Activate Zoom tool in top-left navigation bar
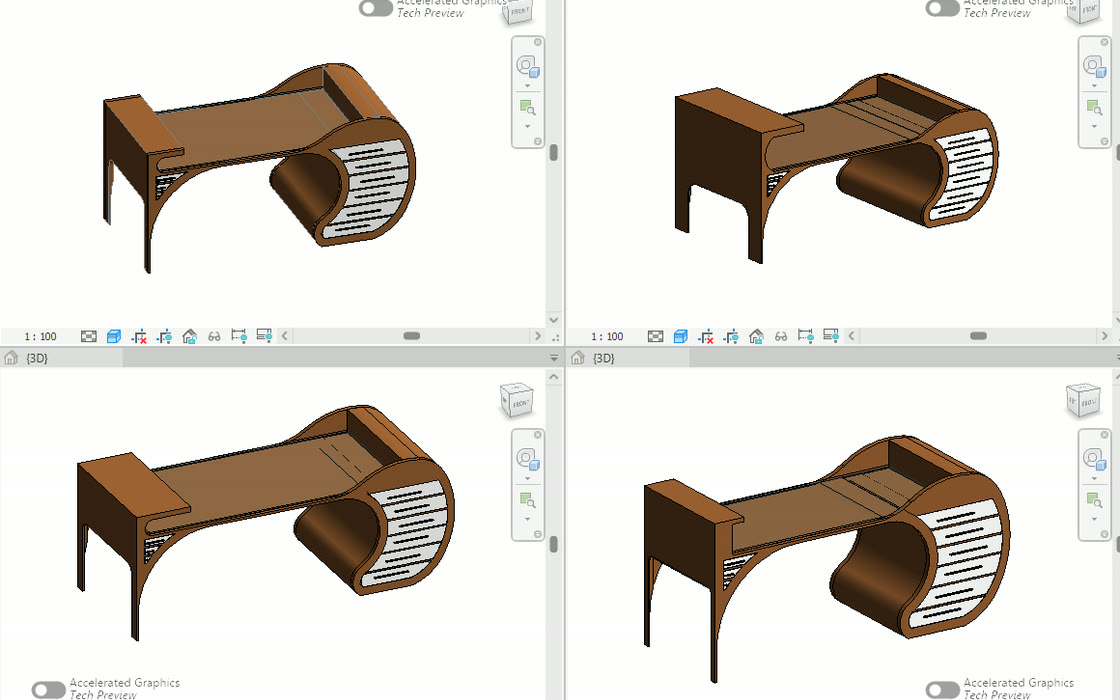Image resolution: width=1120 pixels, height=700 pixels. click(x=528, y=108)
